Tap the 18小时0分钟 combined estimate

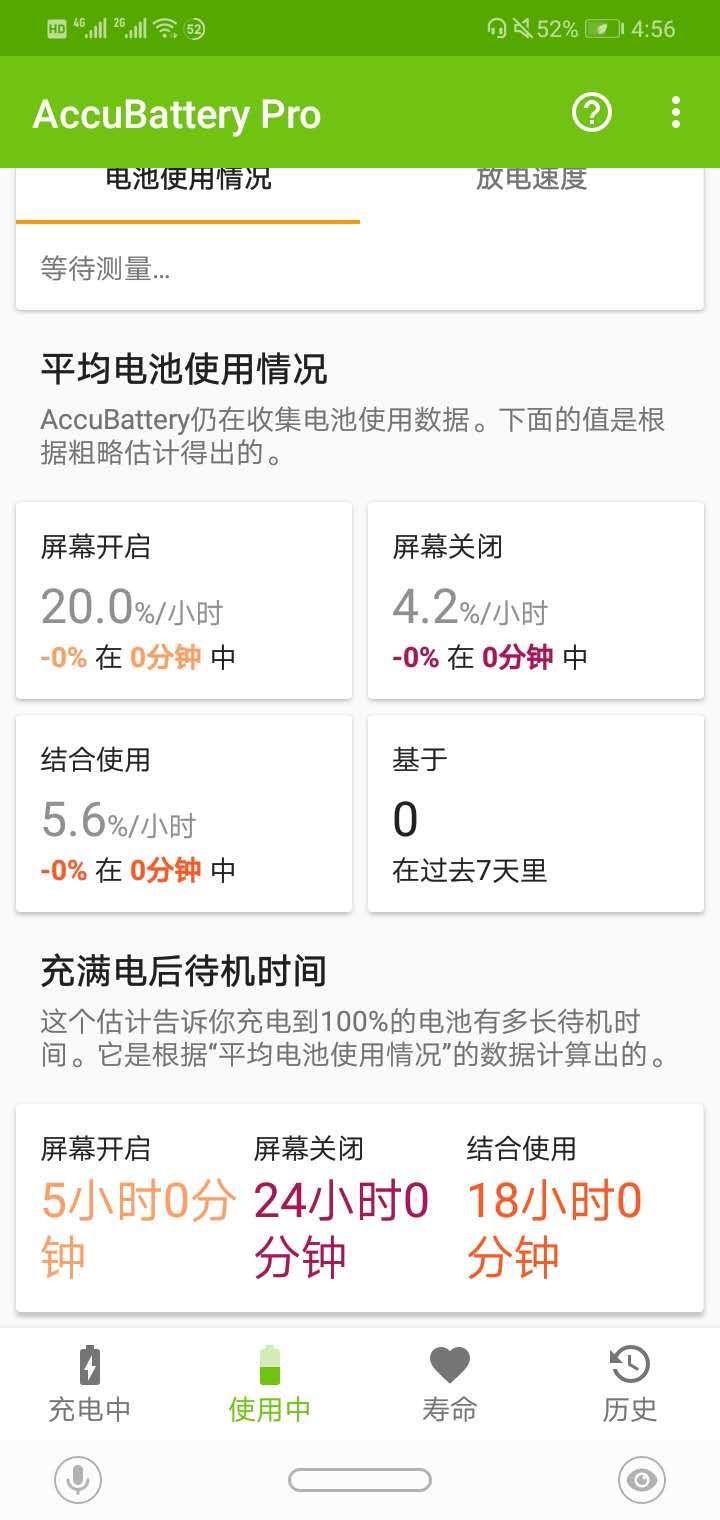point(554,1229)
